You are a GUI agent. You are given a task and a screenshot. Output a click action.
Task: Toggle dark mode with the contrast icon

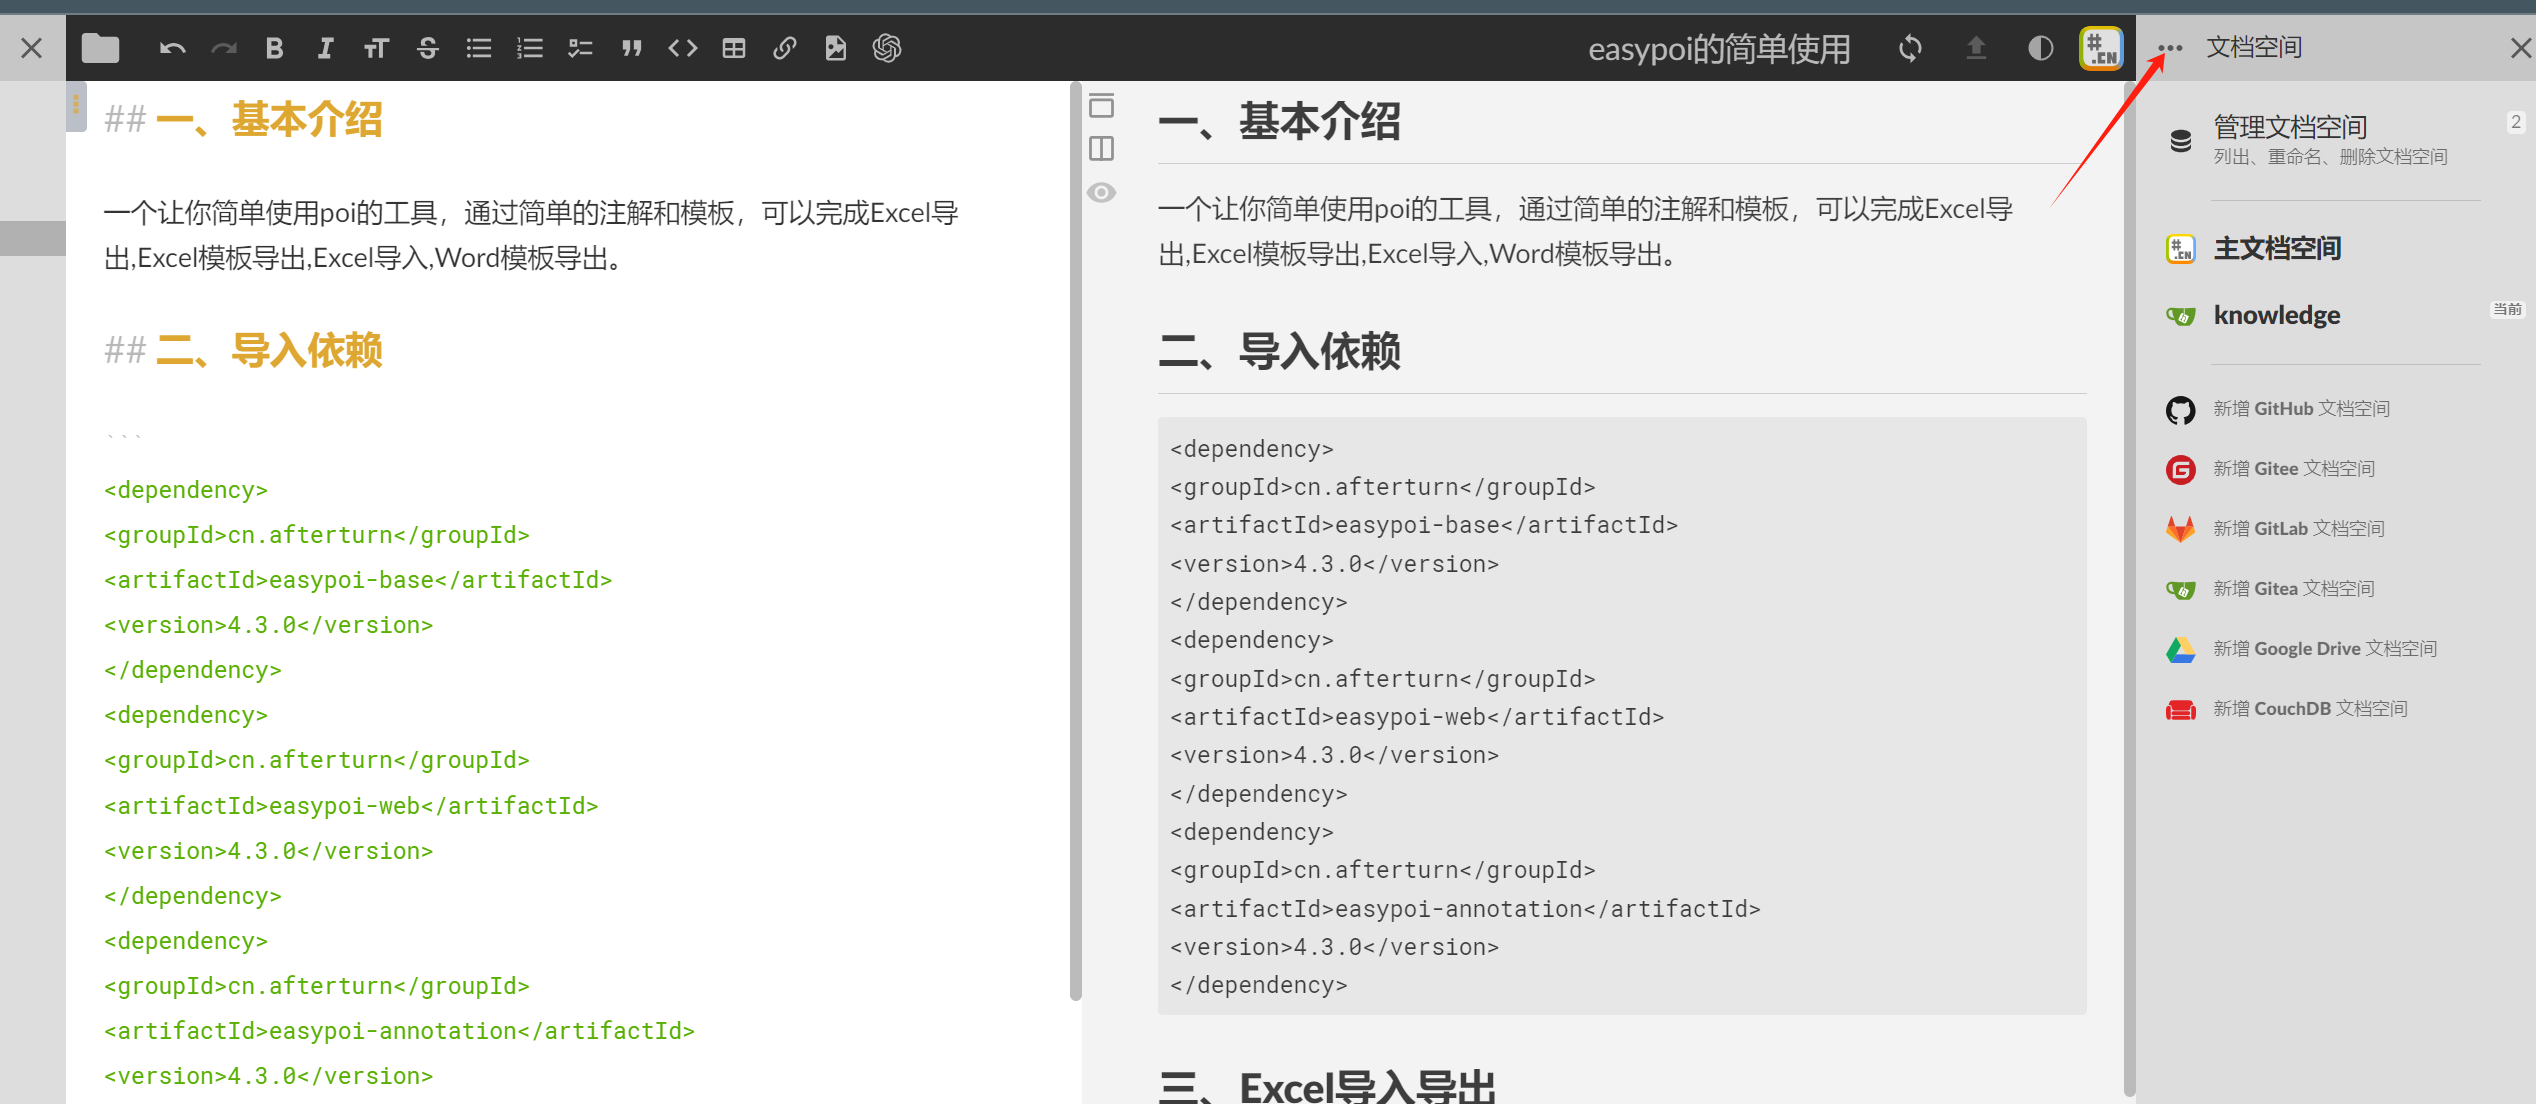point(2040,47)
